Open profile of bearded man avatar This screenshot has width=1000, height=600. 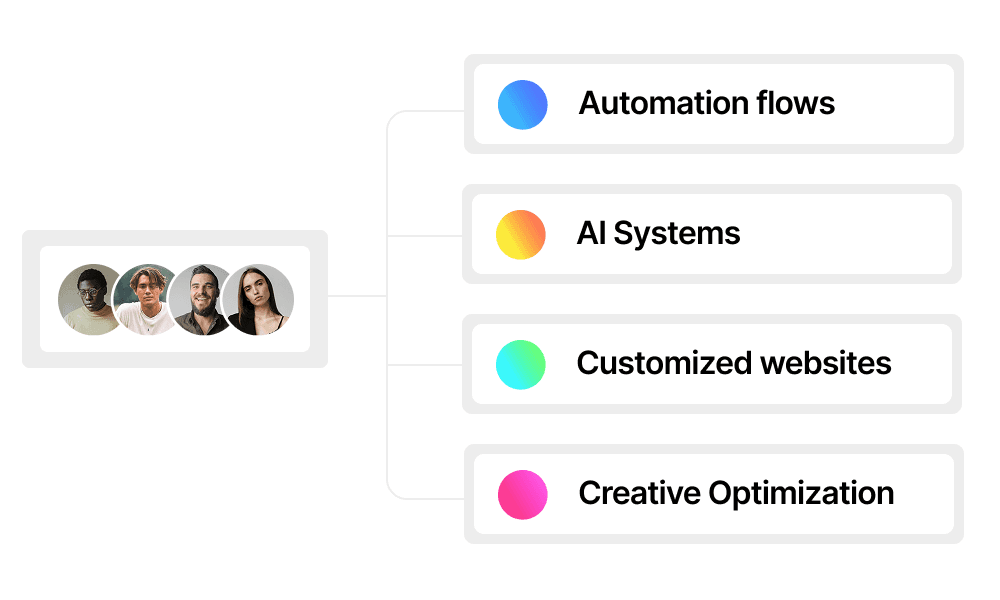tap(201, 299)
